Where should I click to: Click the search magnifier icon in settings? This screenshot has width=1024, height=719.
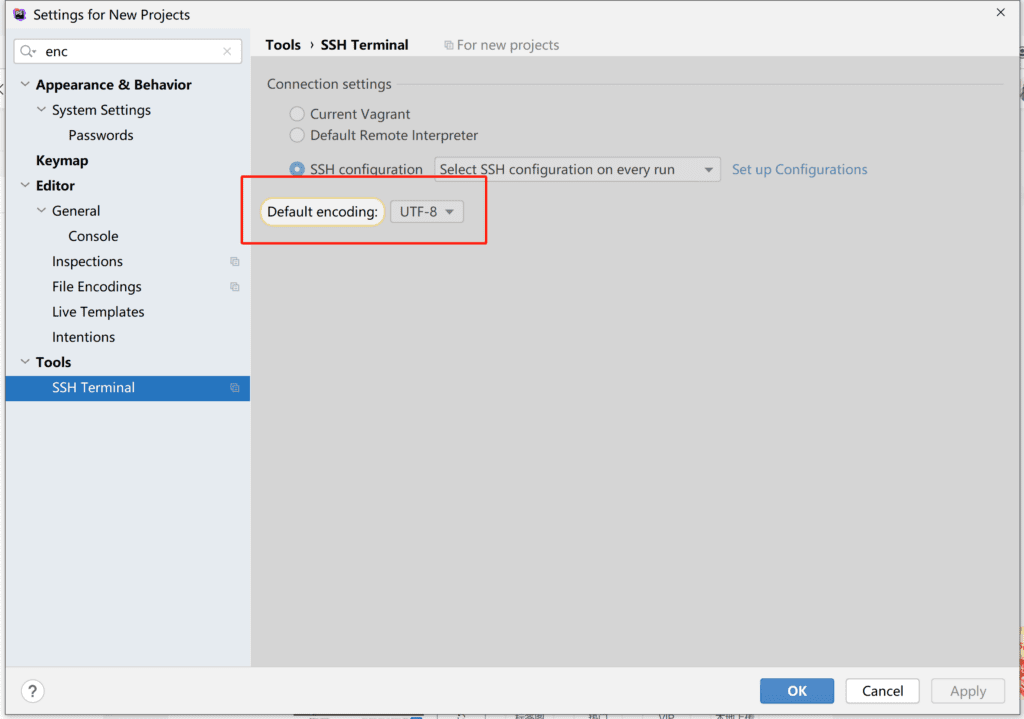[x=28, y=51]
